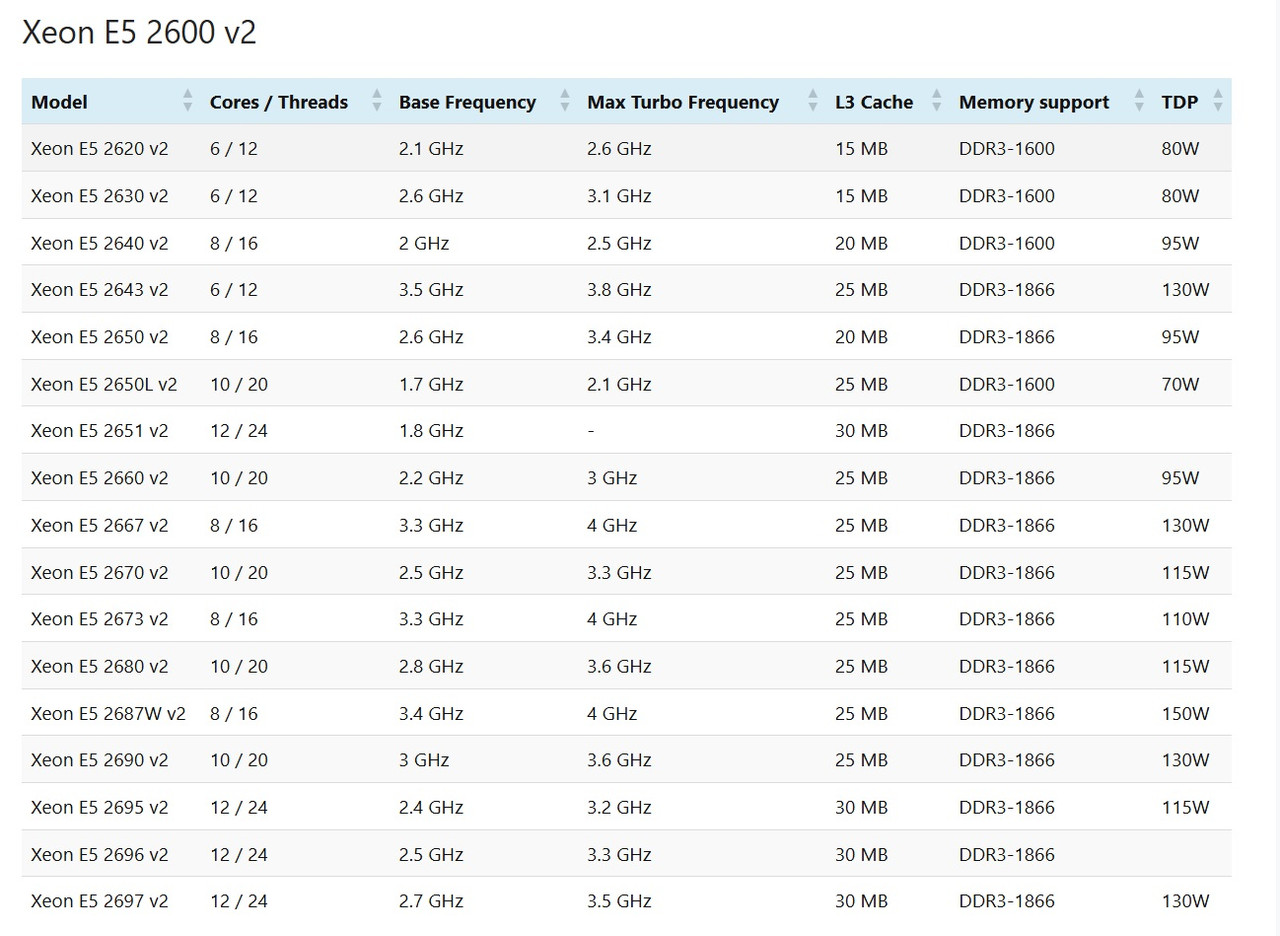The height and width of the screenshot is (936, 1280).
Task: Click the 2.8 GHz base frequency cell
Action: (431, 666)
